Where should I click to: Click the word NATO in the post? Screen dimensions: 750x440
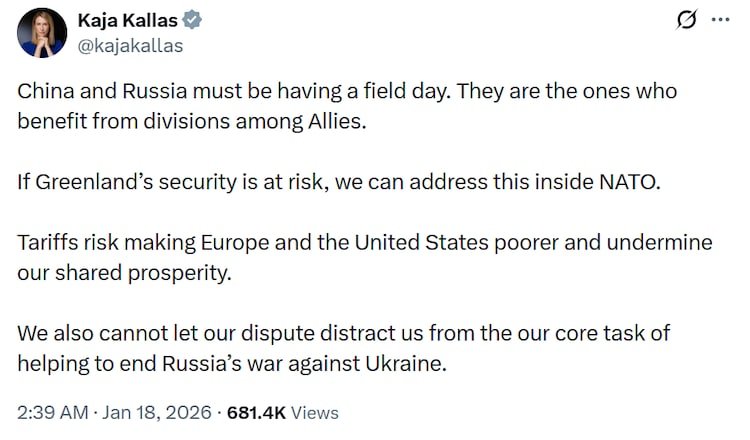tap(633, 183)
